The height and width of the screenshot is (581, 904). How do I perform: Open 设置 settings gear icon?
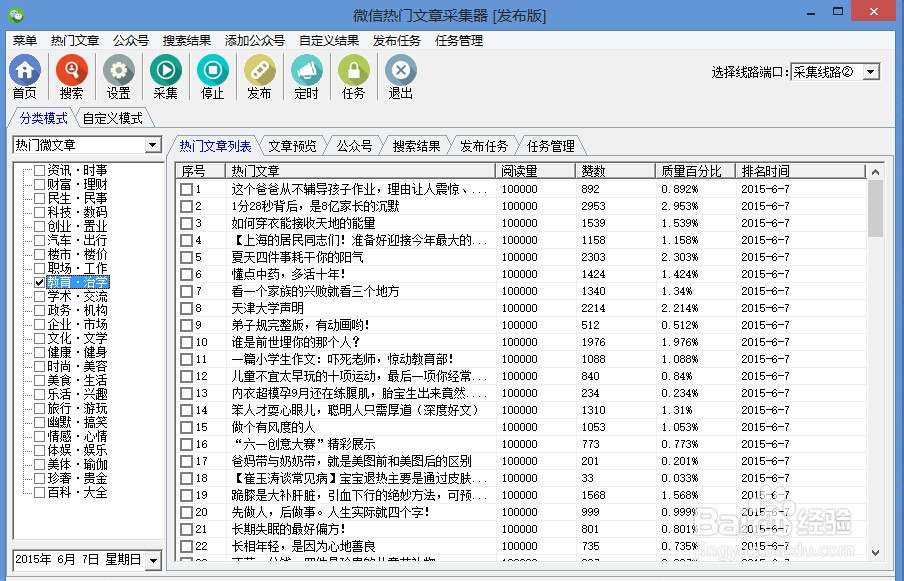click(x=118, y=70)
